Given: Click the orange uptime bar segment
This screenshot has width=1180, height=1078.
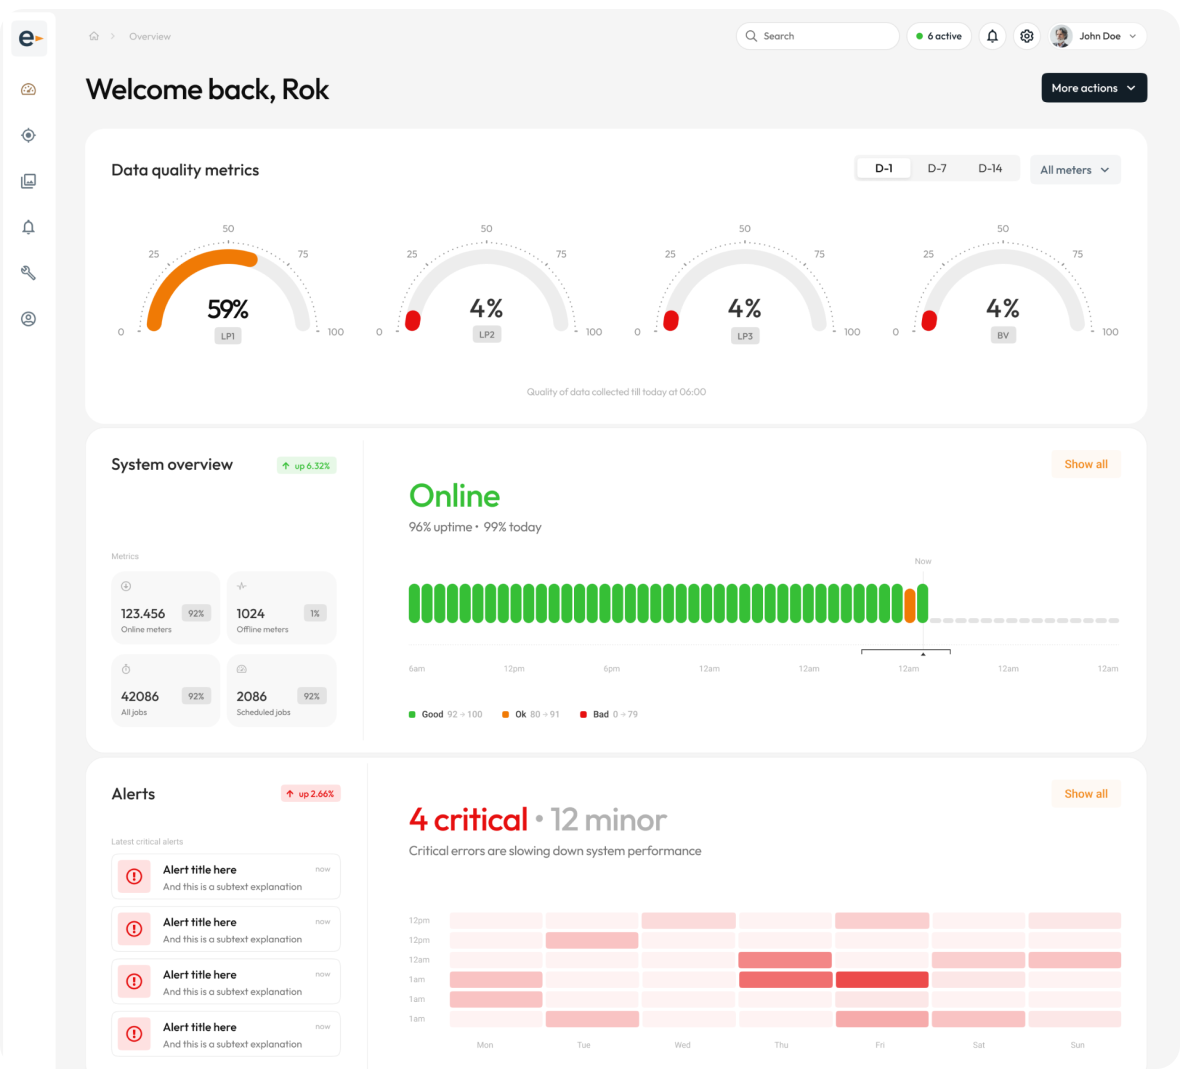Looking at the screenshot, I should pos(910,605).
